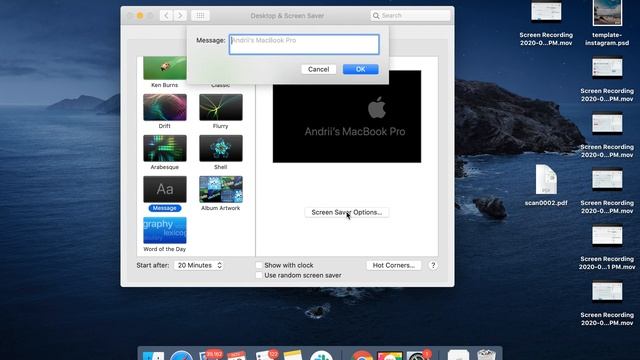Open Safari from the Dock
The image size is (640, 360).
click(x=181, y=355)
